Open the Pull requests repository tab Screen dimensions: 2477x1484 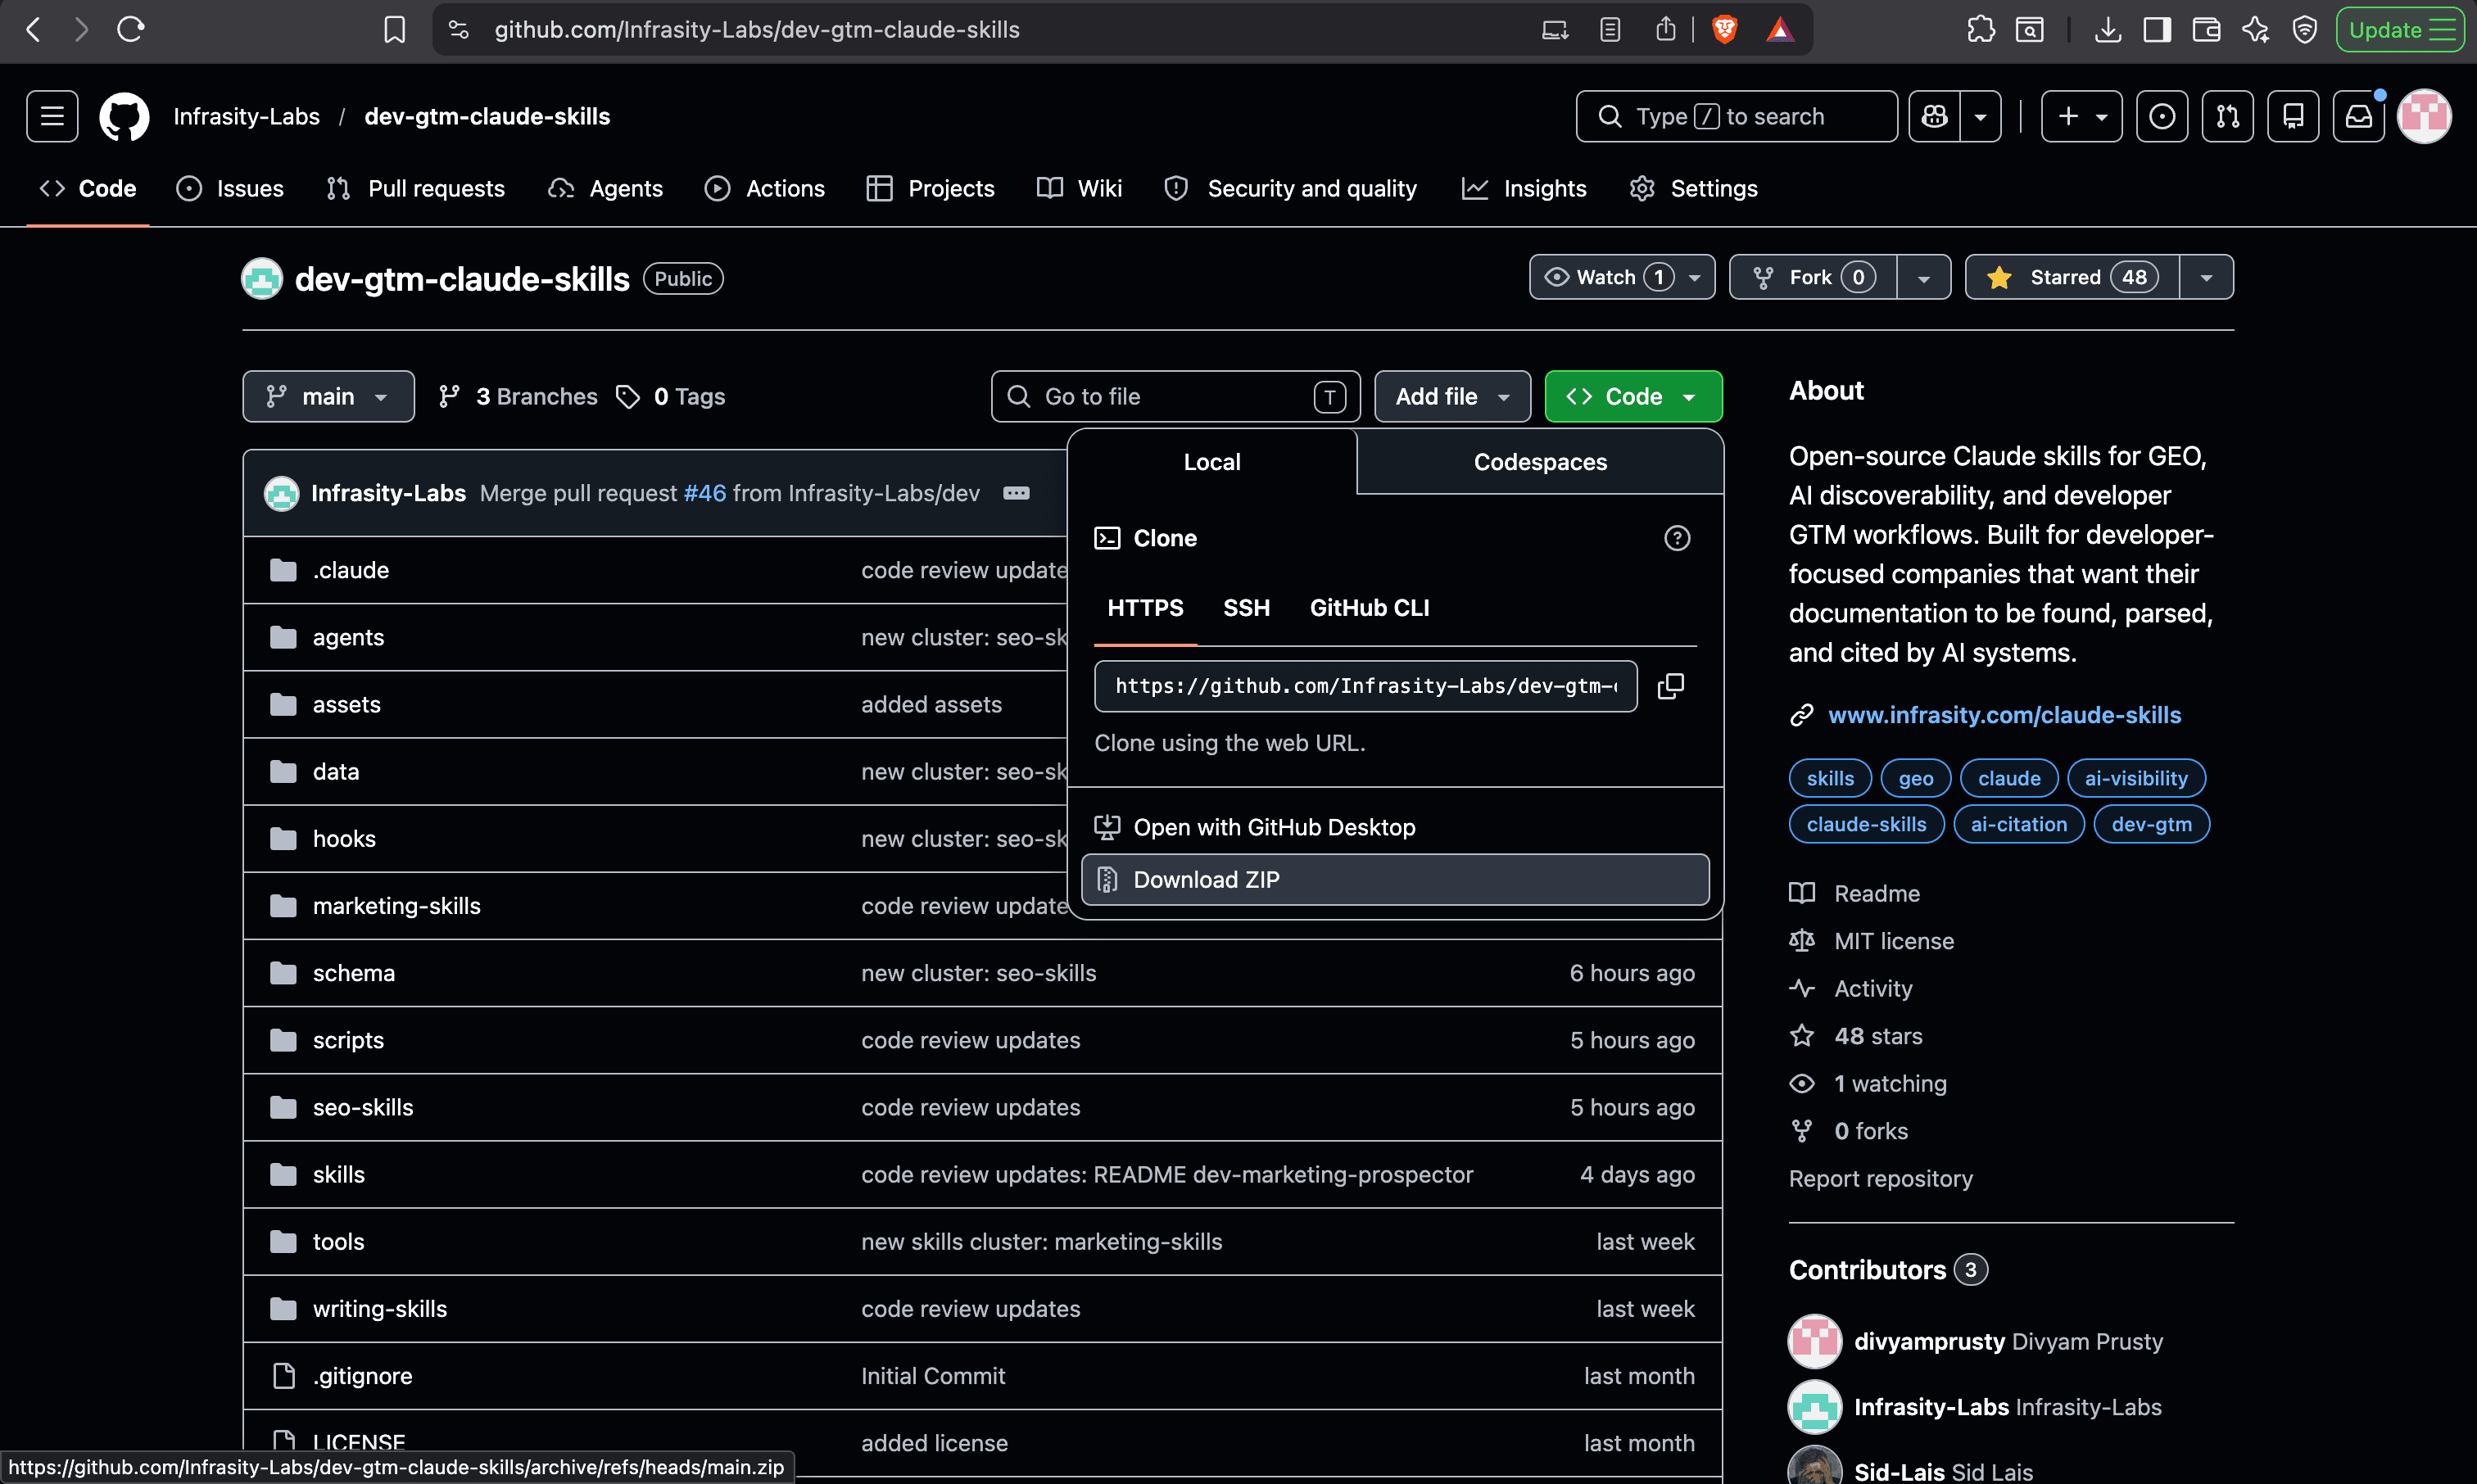tap(415, 189)
